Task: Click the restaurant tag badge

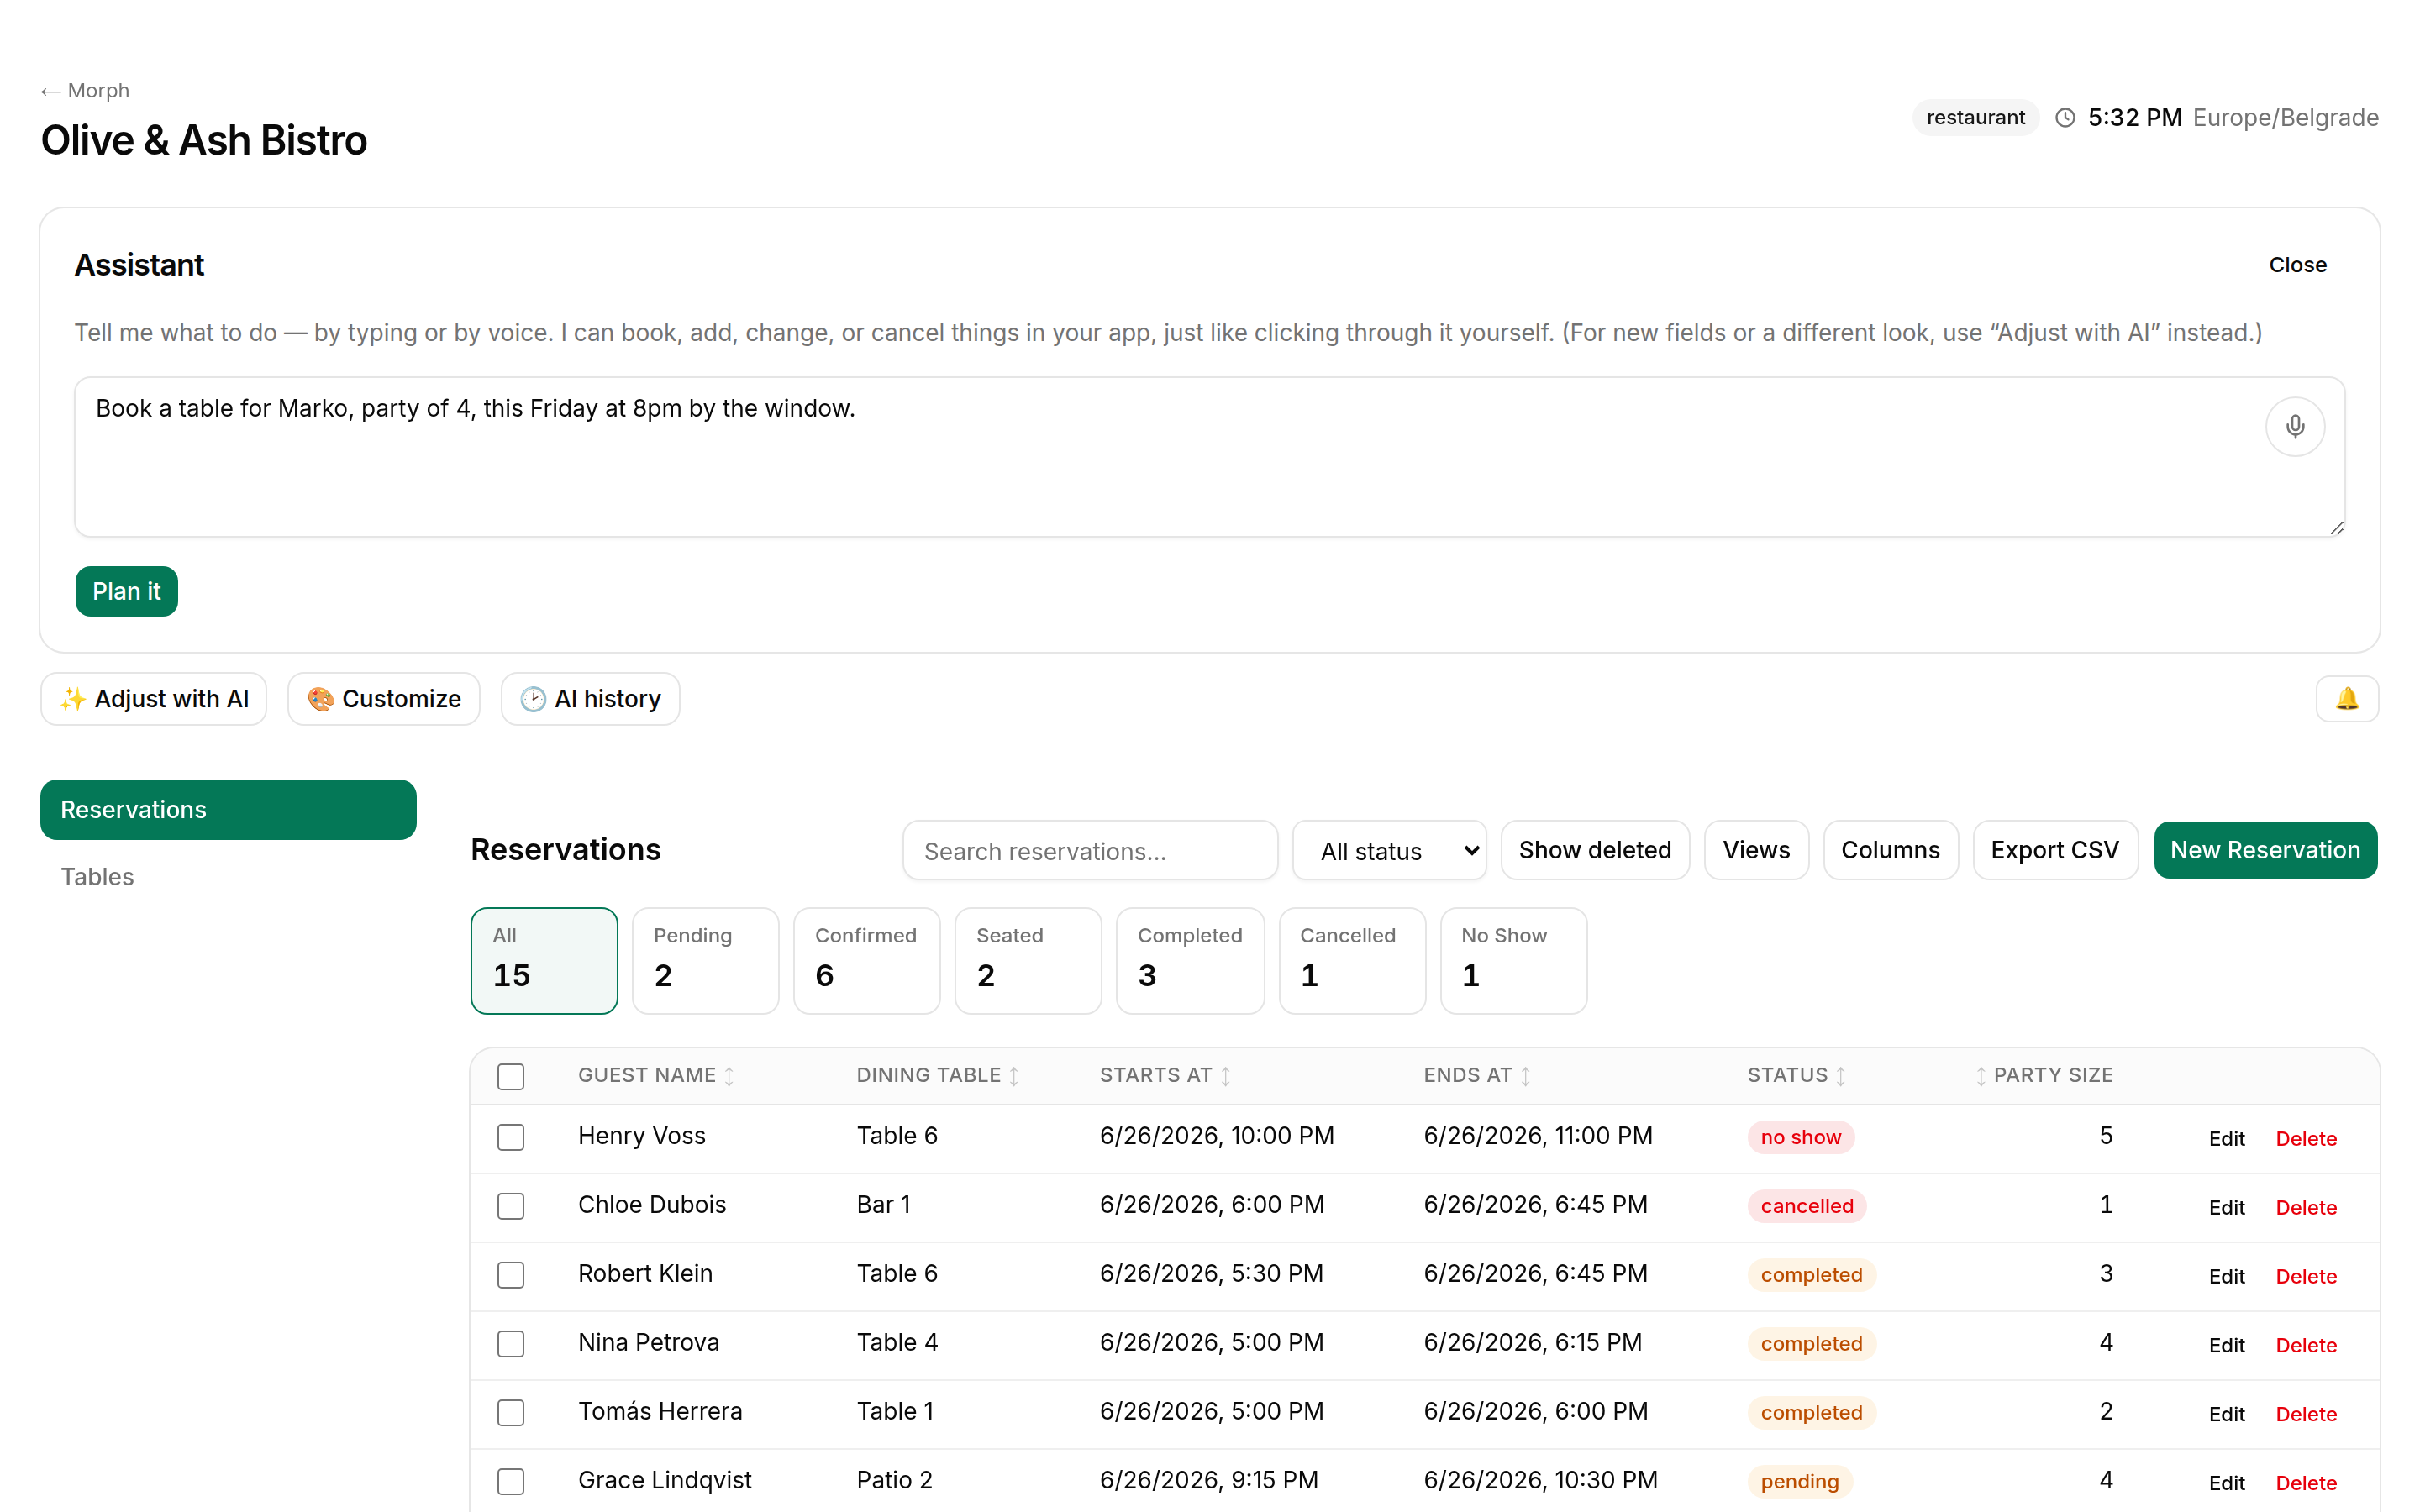Action: 1975,118
